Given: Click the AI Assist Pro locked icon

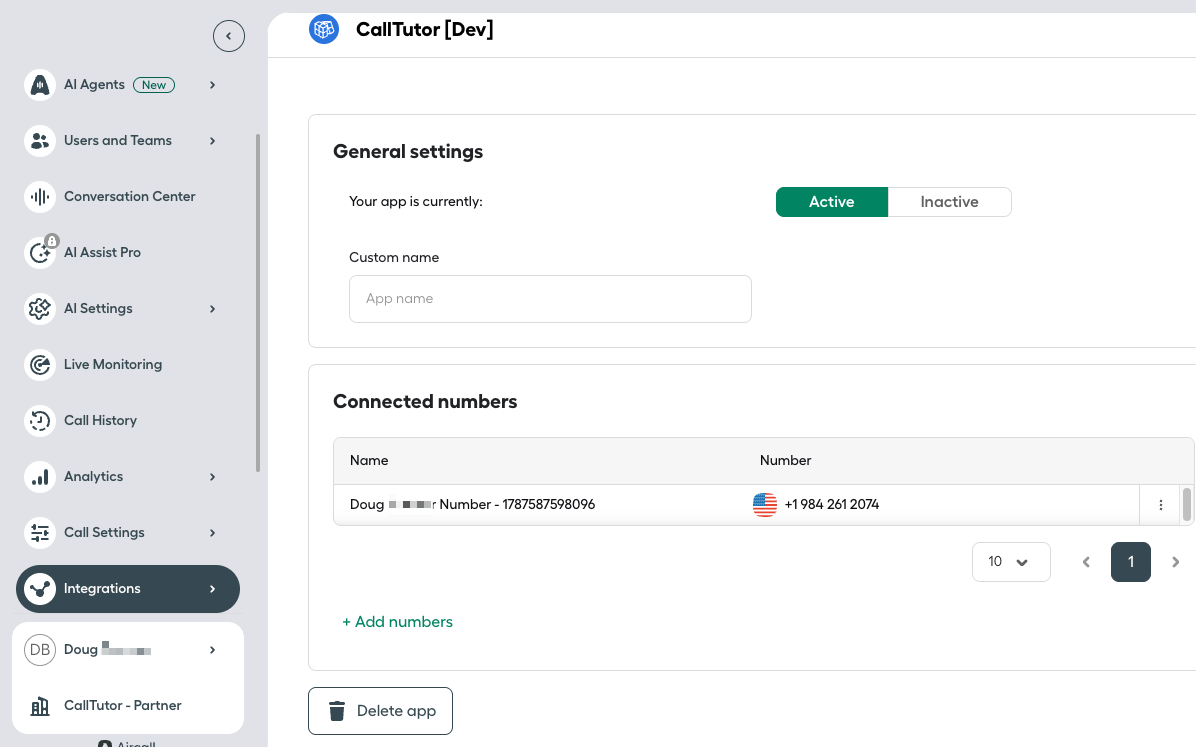Looking at the screenshot, I should [40, 253].
